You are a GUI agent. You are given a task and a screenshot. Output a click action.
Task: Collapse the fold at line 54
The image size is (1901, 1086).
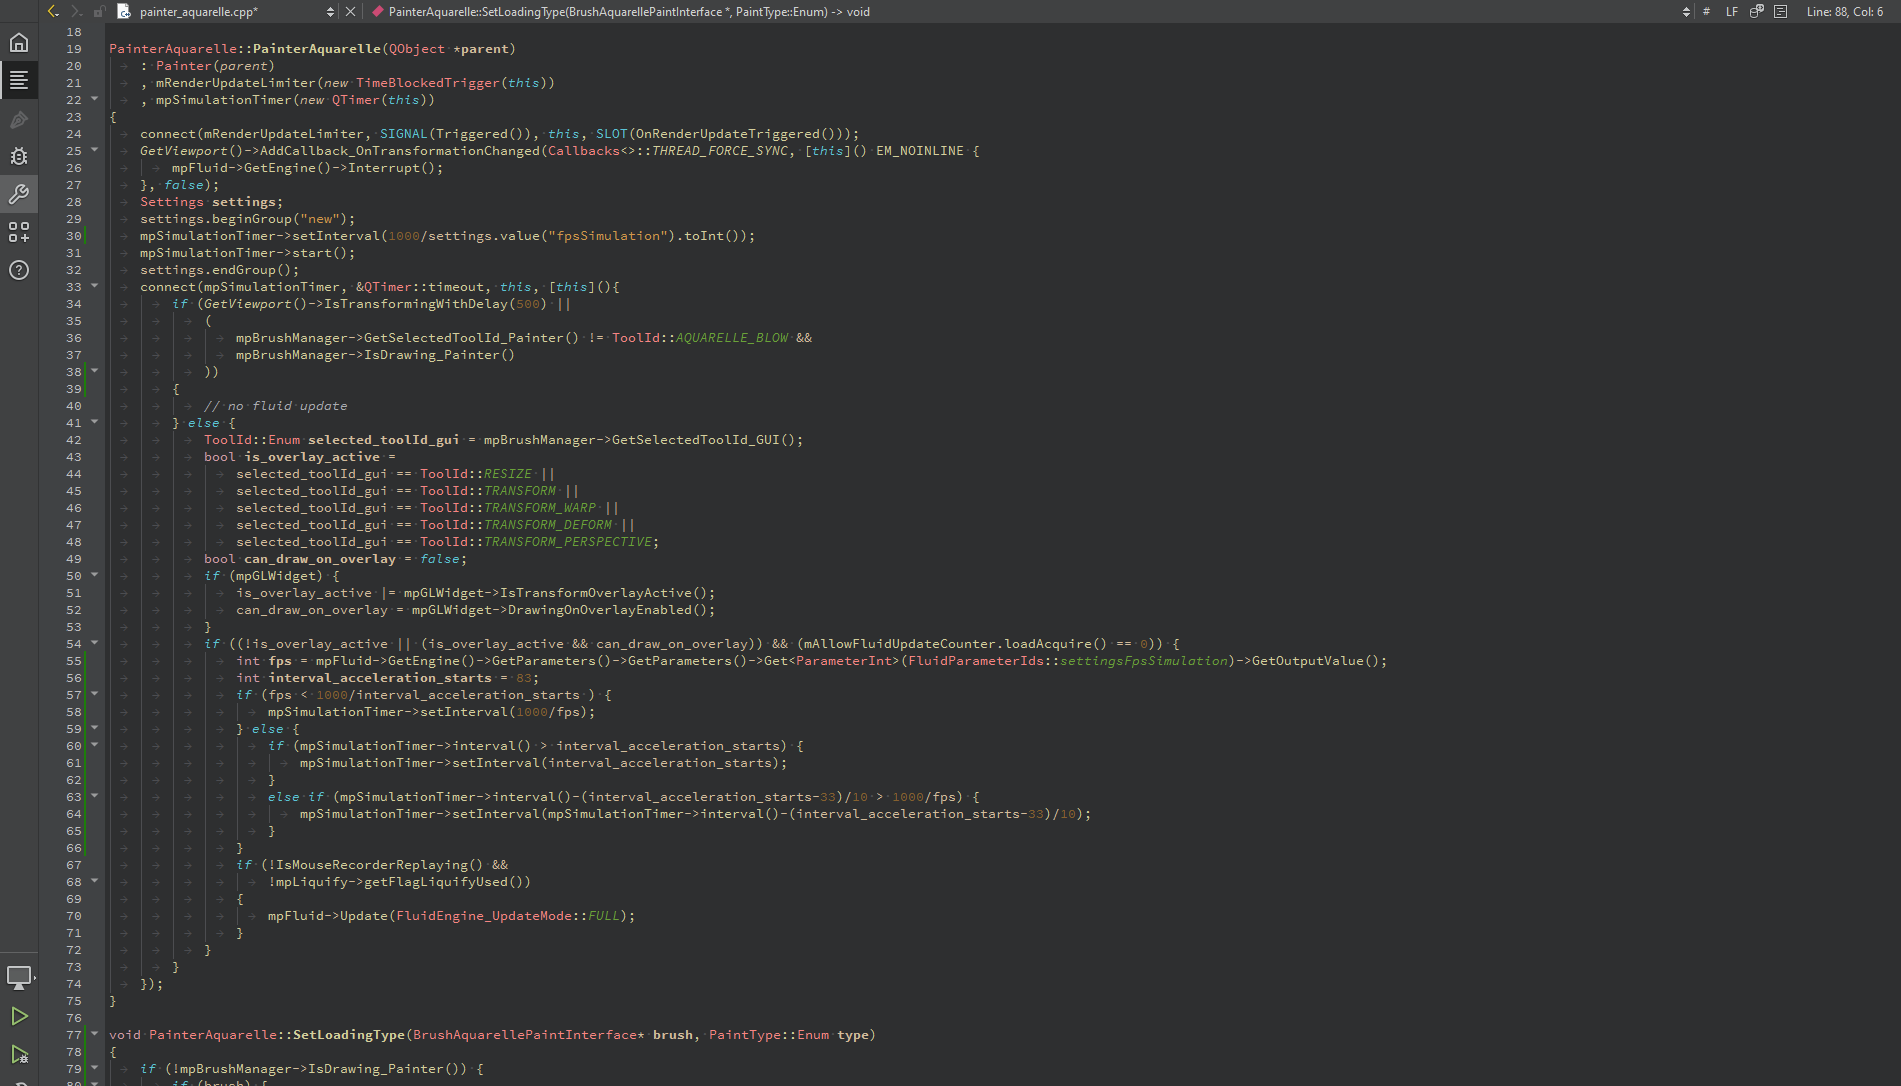(x=95, y=643)
